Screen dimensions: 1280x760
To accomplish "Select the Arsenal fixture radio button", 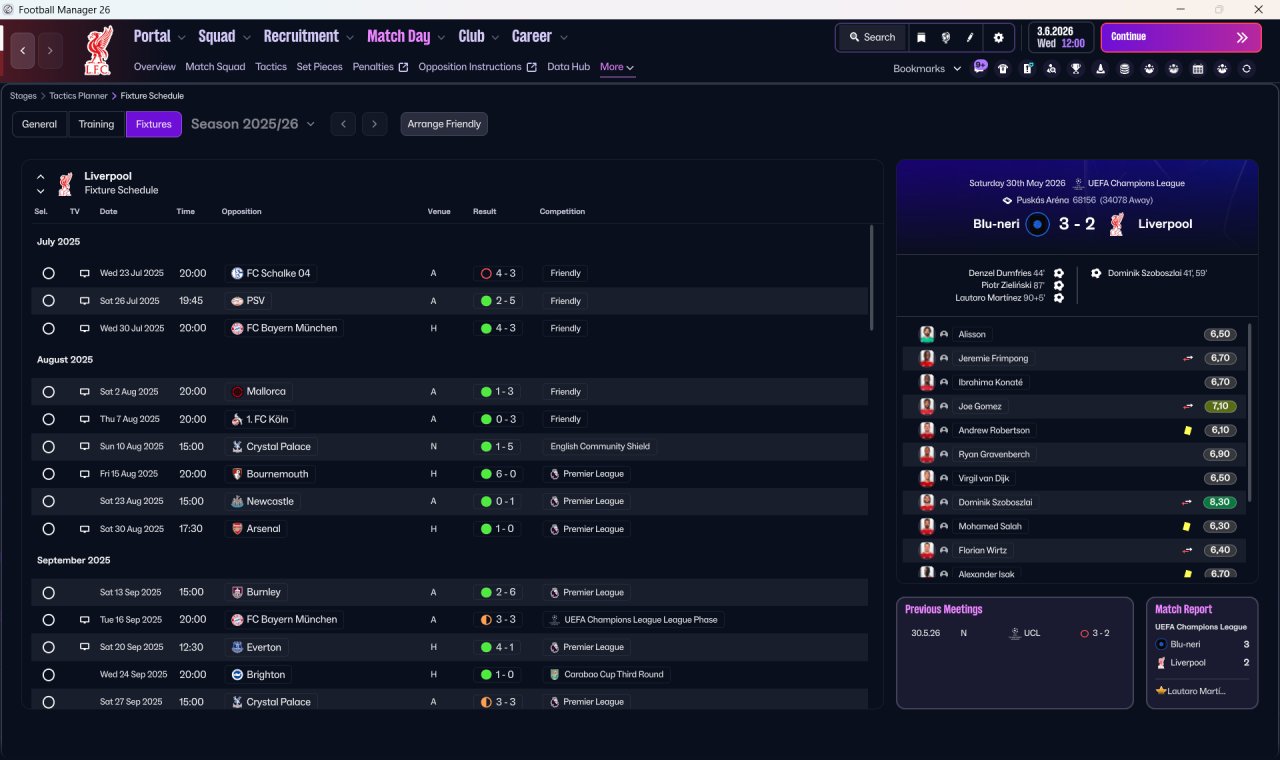I will (x=48, y=529).
